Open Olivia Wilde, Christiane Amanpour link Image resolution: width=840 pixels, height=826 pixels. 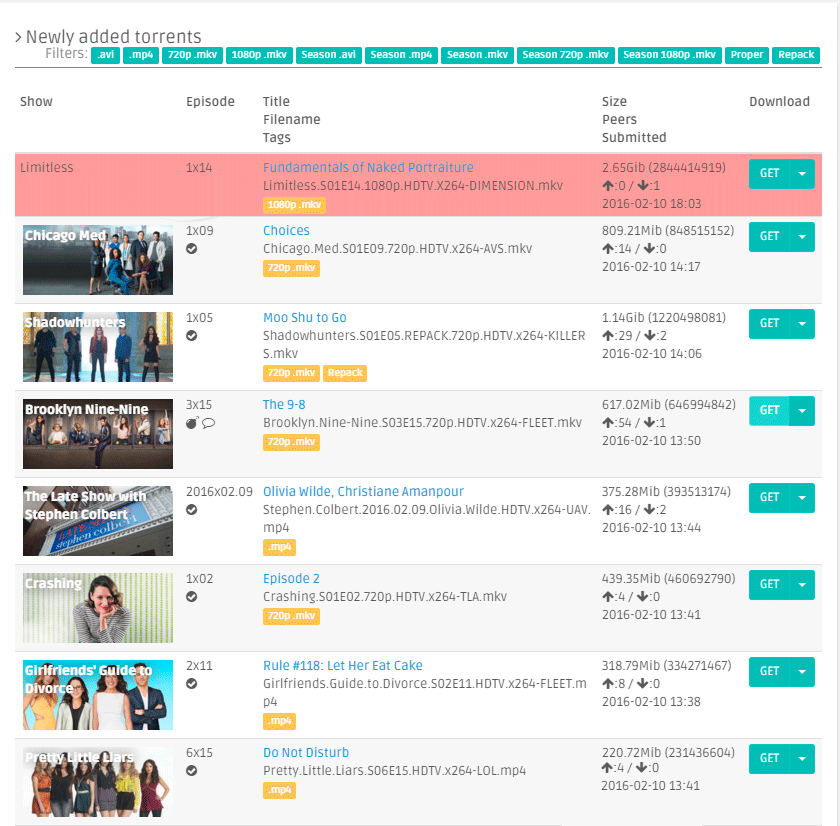pyautogui.click(x=363, y=492)
